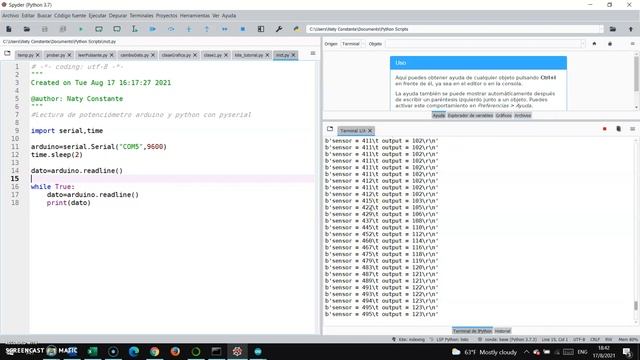Switch to Explorador de variables tab
Viewport: 640px width, 360px height.
[x=470, y=116]
